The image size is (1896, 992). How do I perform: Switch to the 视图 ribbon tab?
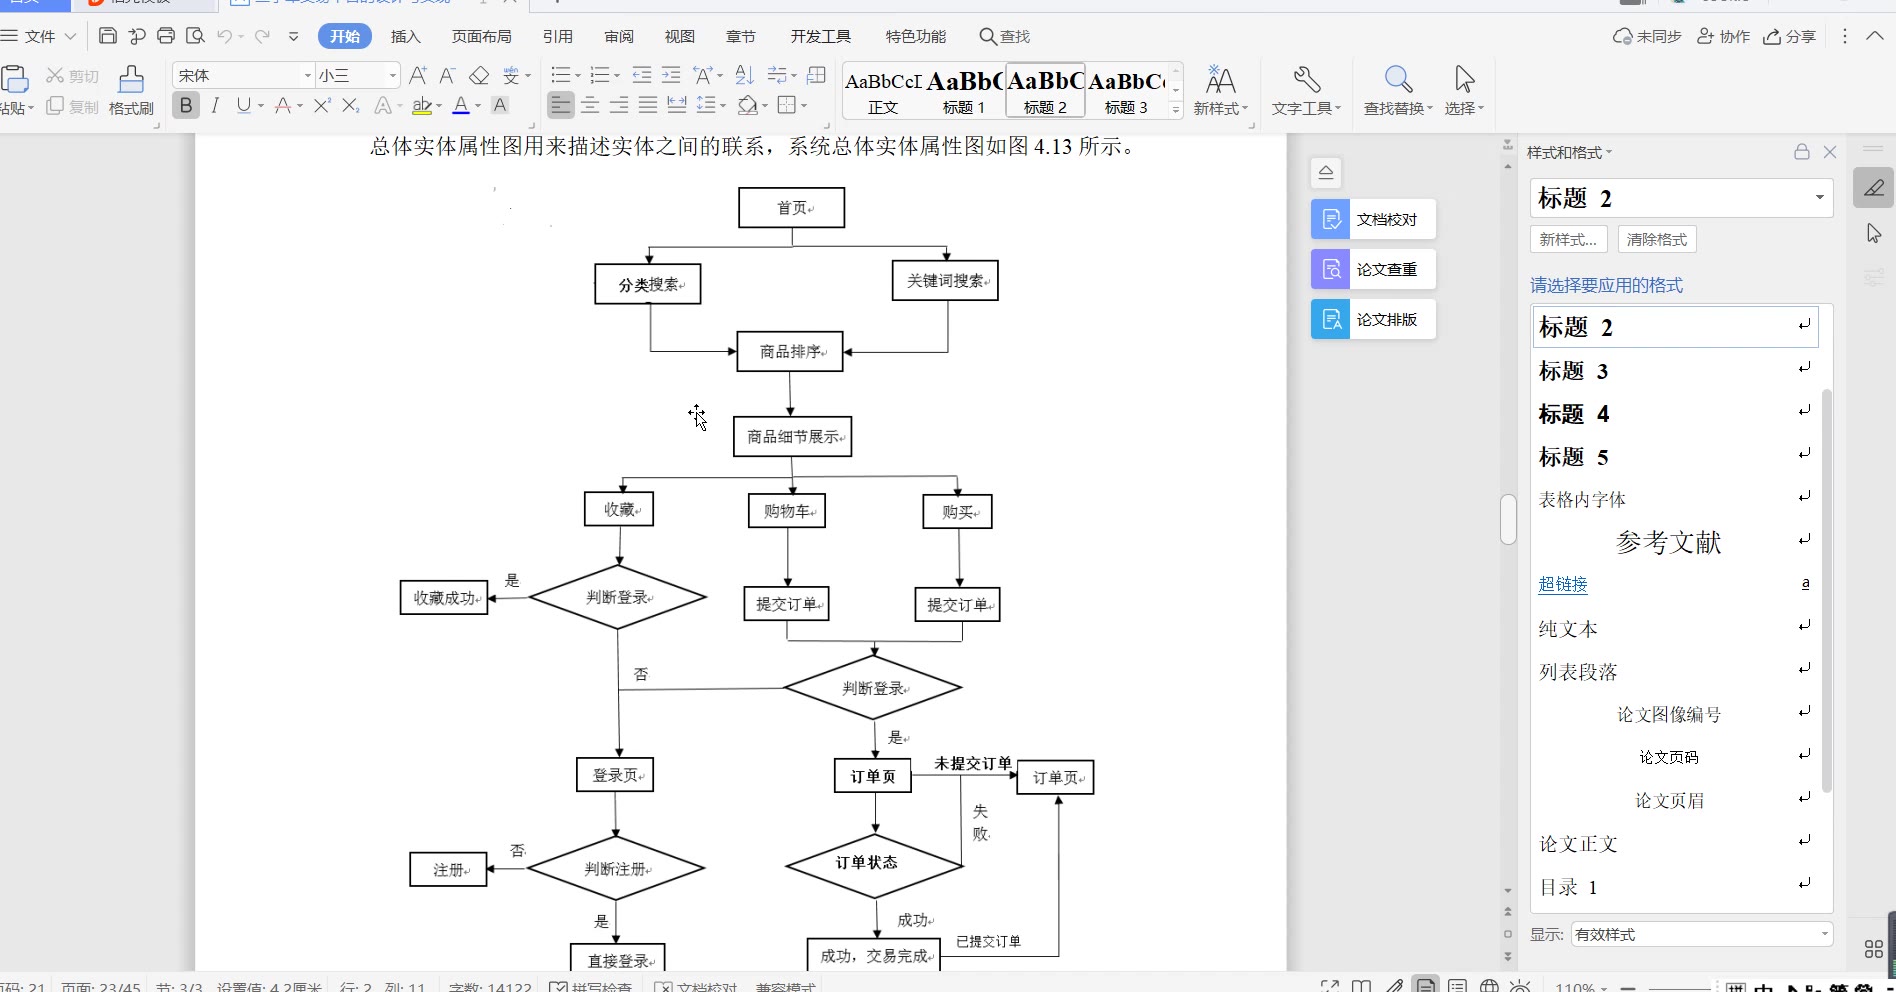click(679, 36)
